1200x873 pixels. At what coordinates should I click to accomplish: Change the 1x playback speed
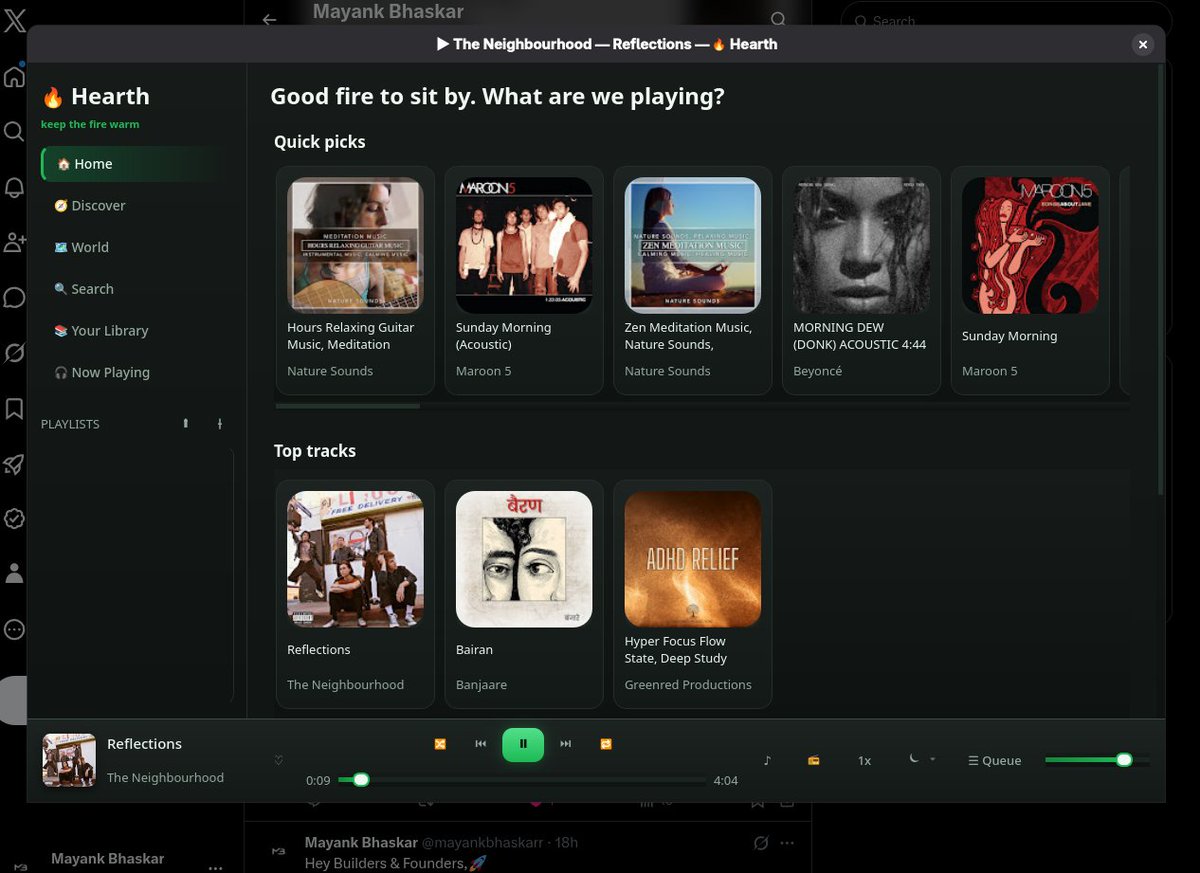(x=864, y=761)
